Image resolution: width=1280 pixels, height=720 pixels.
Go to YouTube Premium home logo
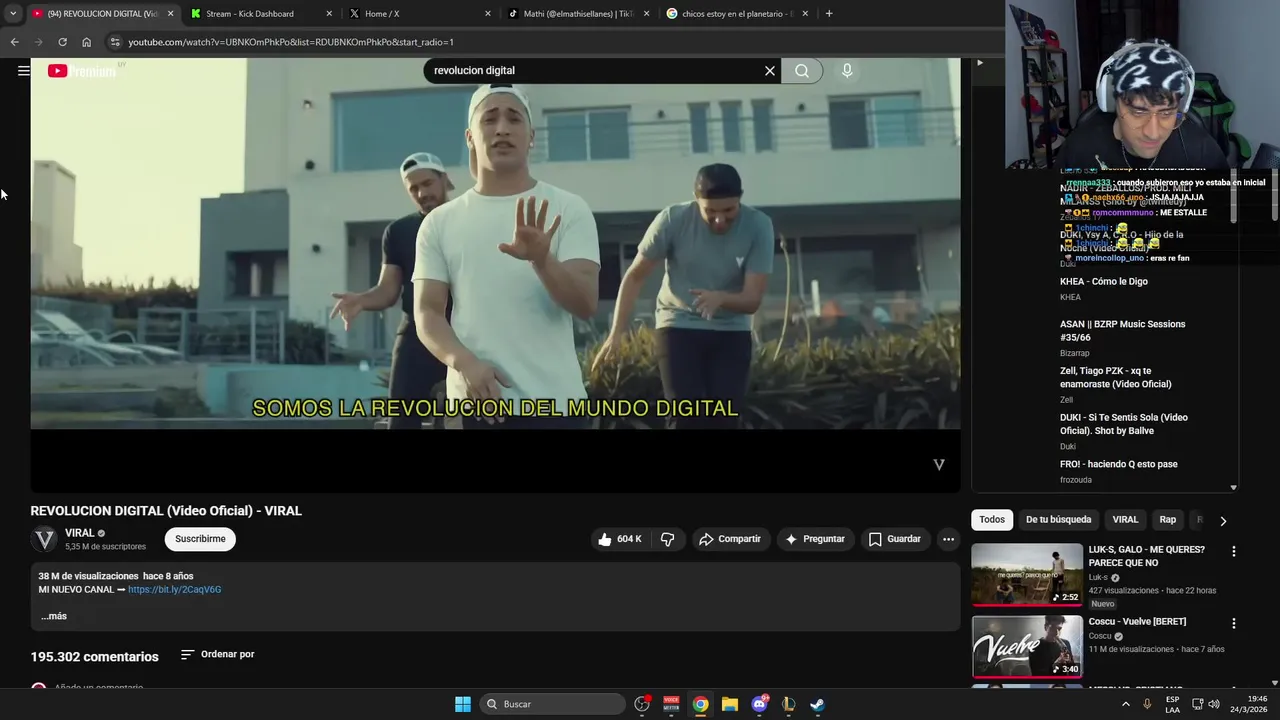[x=82, y=71]
